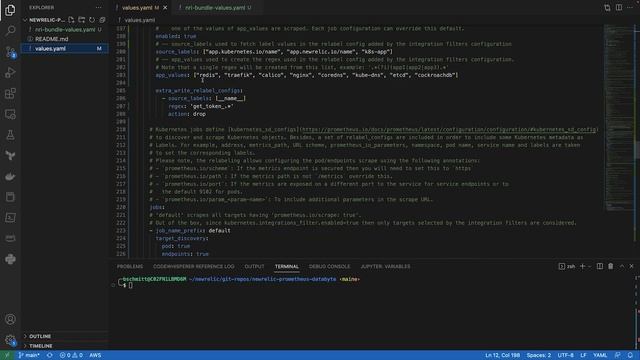
Task: Open nri-bundle-values.yaml in file tree
Action: tap(65, 29)
